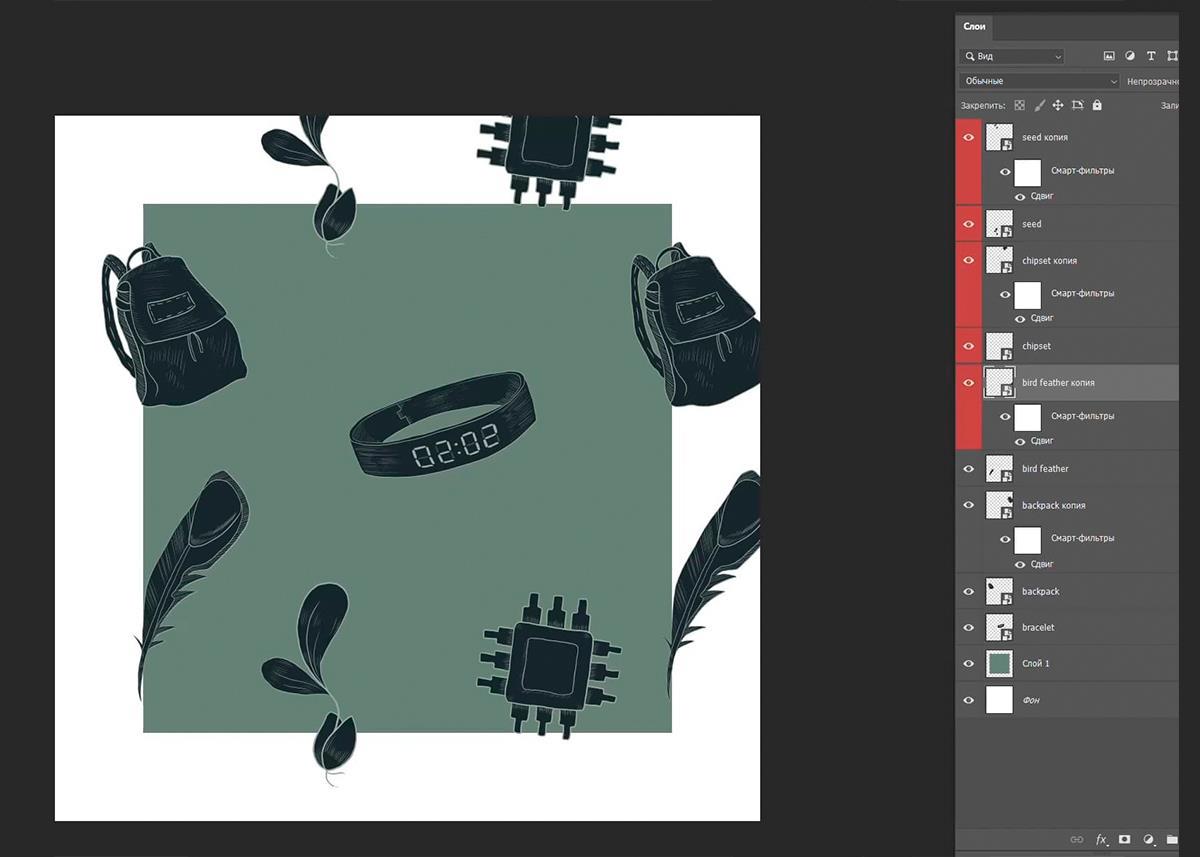
Task: Click the adjustment layer filter icon
Action: tap(1130, 57)
